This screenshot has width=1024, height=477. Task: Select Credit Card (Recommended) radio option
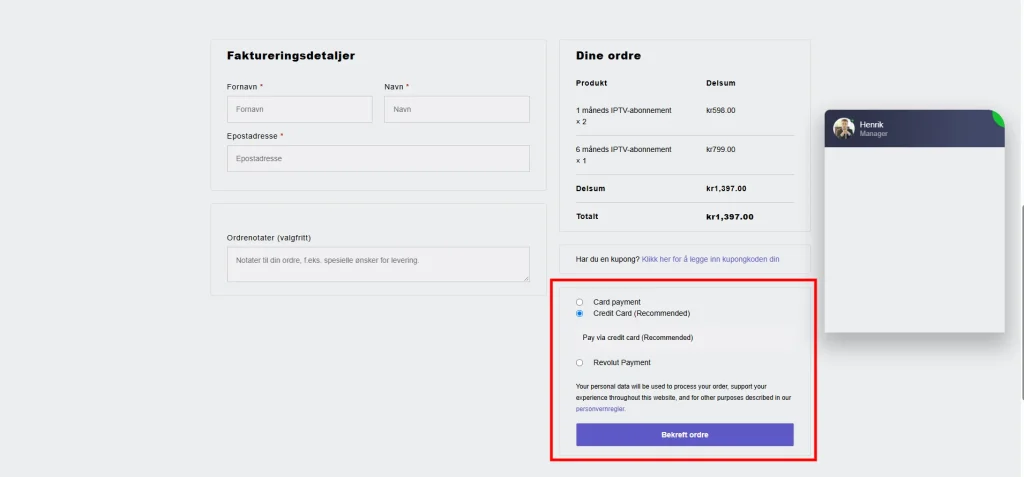coord(579,313)
